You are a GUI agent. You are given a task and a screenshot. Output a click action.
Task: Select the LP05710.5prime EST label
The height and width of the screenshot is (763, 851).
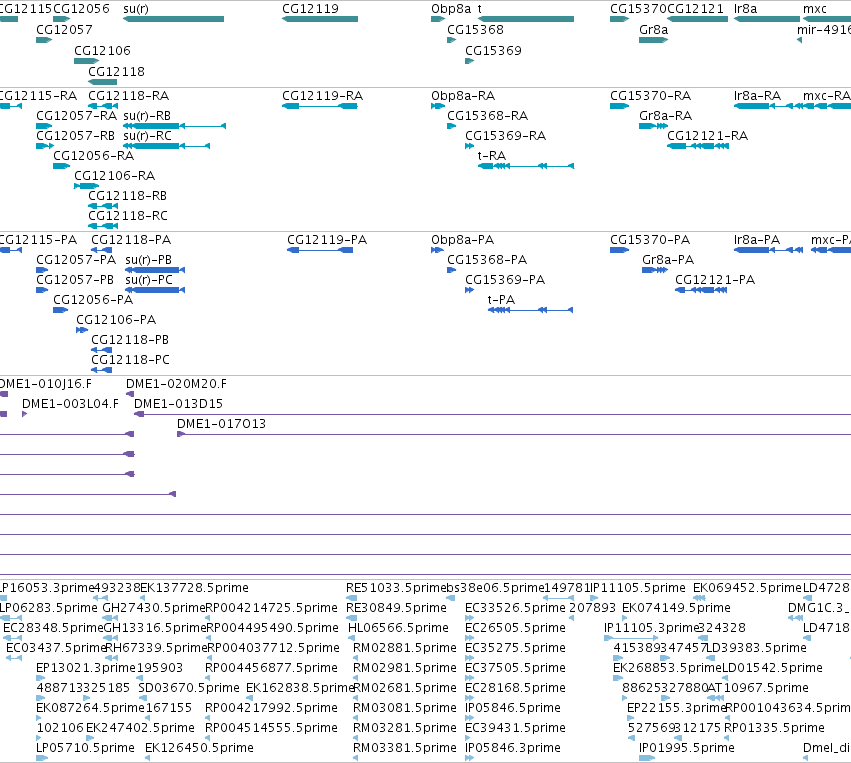coord(85,748)
